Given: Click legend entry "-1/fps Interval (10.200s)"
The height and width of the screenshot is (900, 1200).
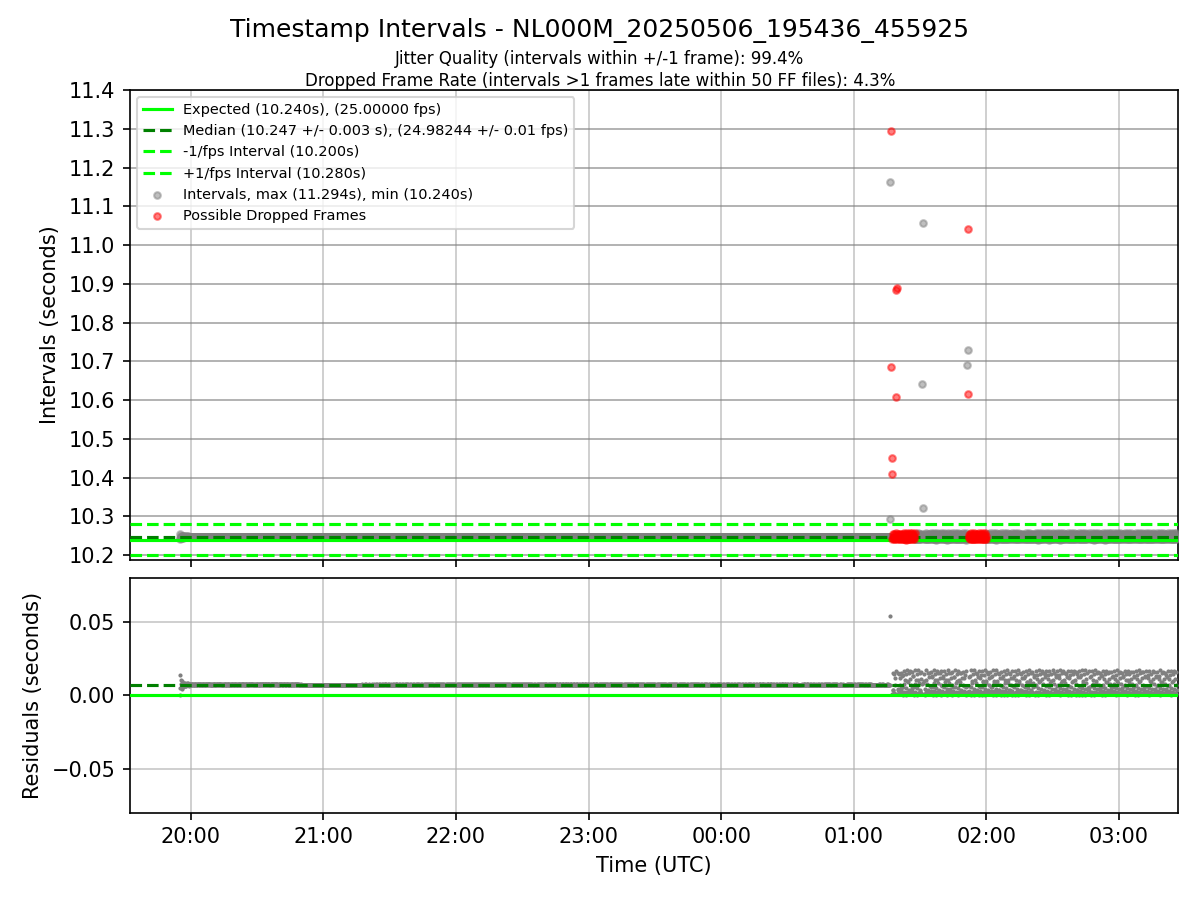Looking at the screenshot, I should (271, 151).
